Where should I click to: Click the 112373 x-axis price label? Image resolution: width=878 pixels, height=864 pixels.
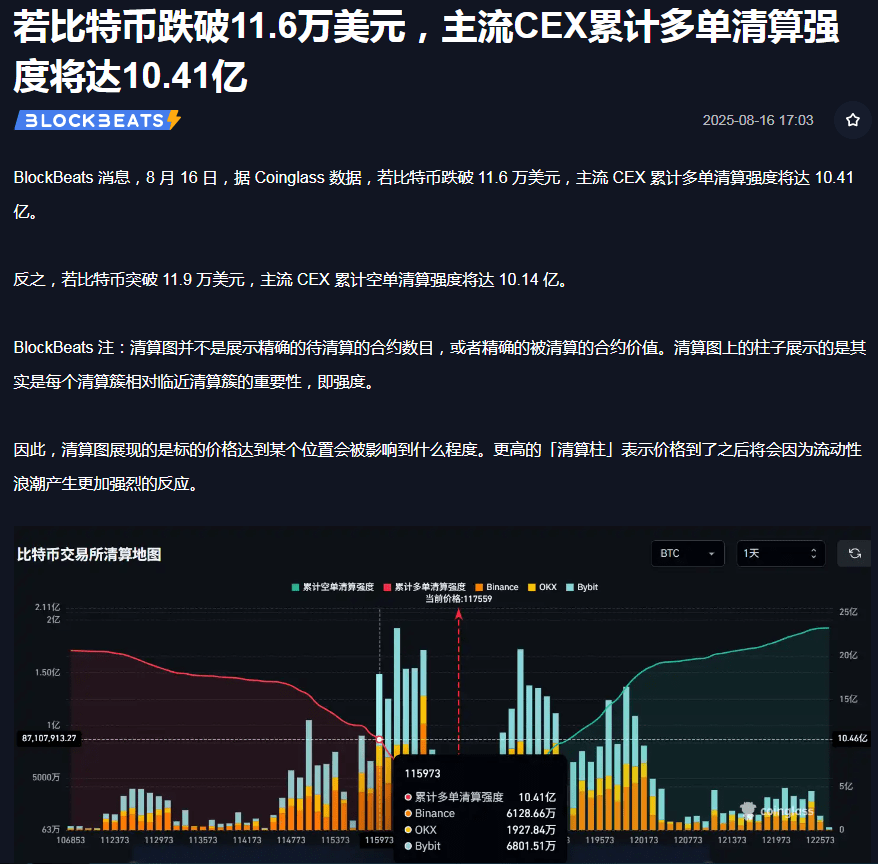115,840
